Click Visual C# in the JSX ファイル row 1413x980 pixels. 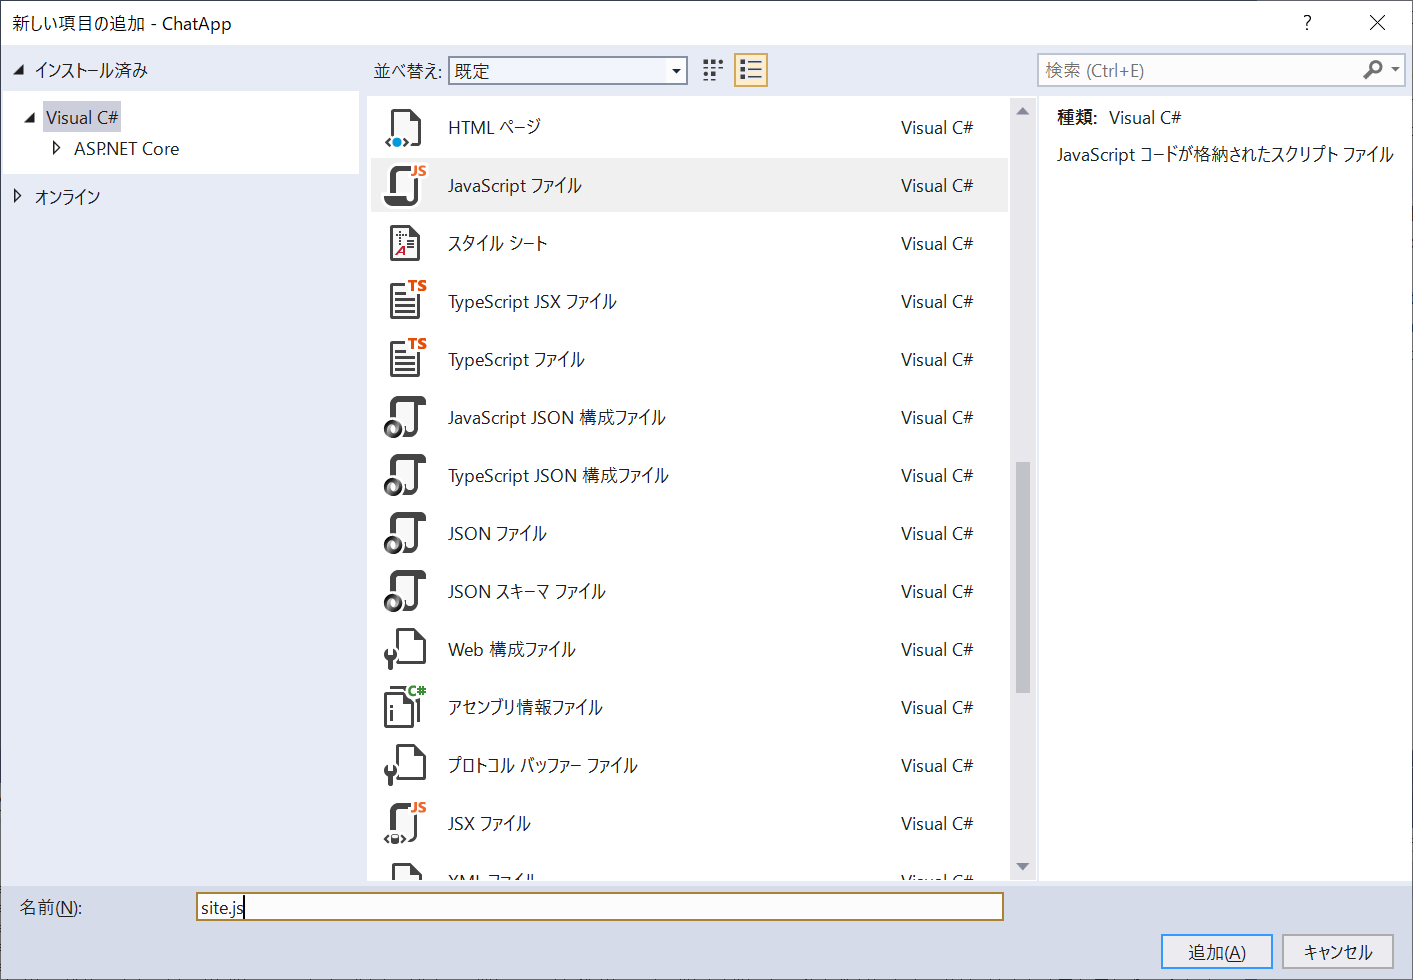pyautogui.click(x=937, y=824)
